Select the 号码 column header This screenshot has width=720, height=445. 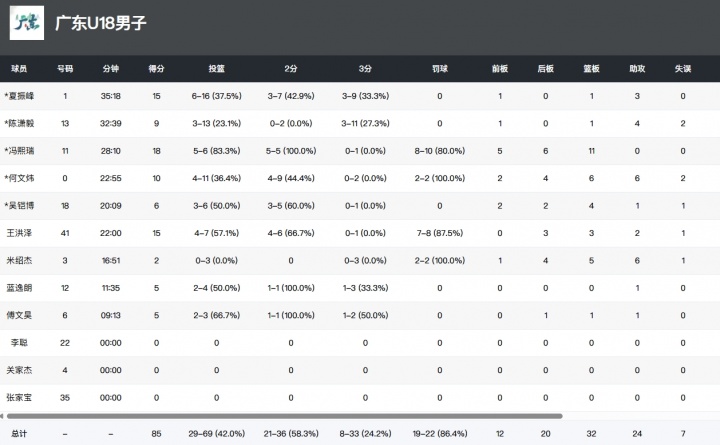point(65,69)
